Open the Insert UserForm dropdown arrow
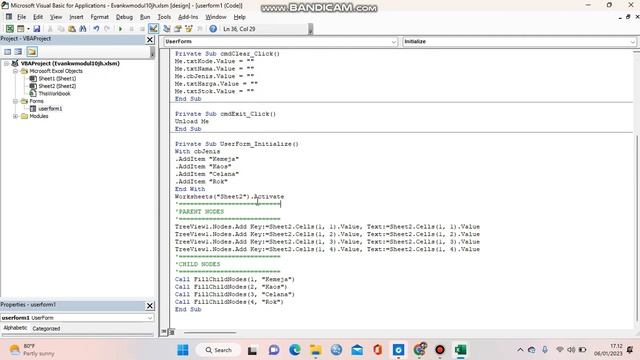This screenshot has width=640, height=360. pos(28,29)
